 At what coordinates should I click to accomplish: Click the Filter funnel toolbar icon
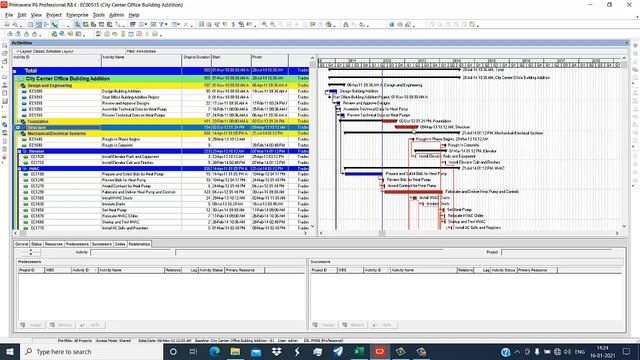tap(161, 24)
